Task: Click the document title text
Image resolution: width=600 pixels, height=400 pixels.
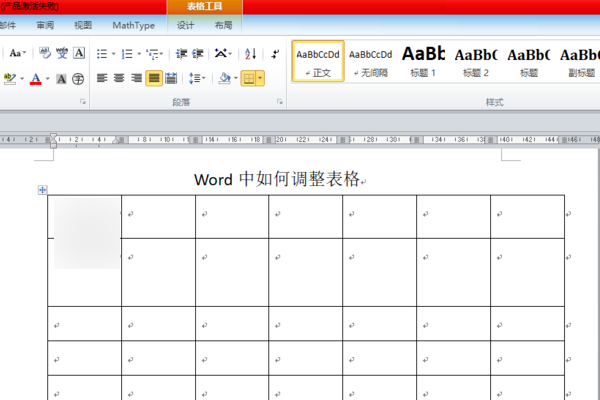Action: point(277,179)
